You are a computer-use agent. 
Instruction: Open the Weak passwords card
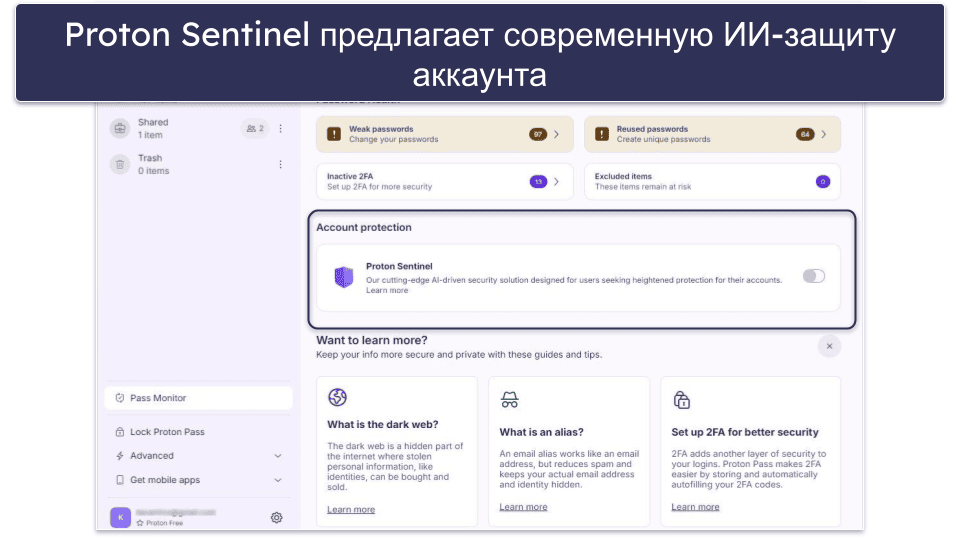point(444,134)
